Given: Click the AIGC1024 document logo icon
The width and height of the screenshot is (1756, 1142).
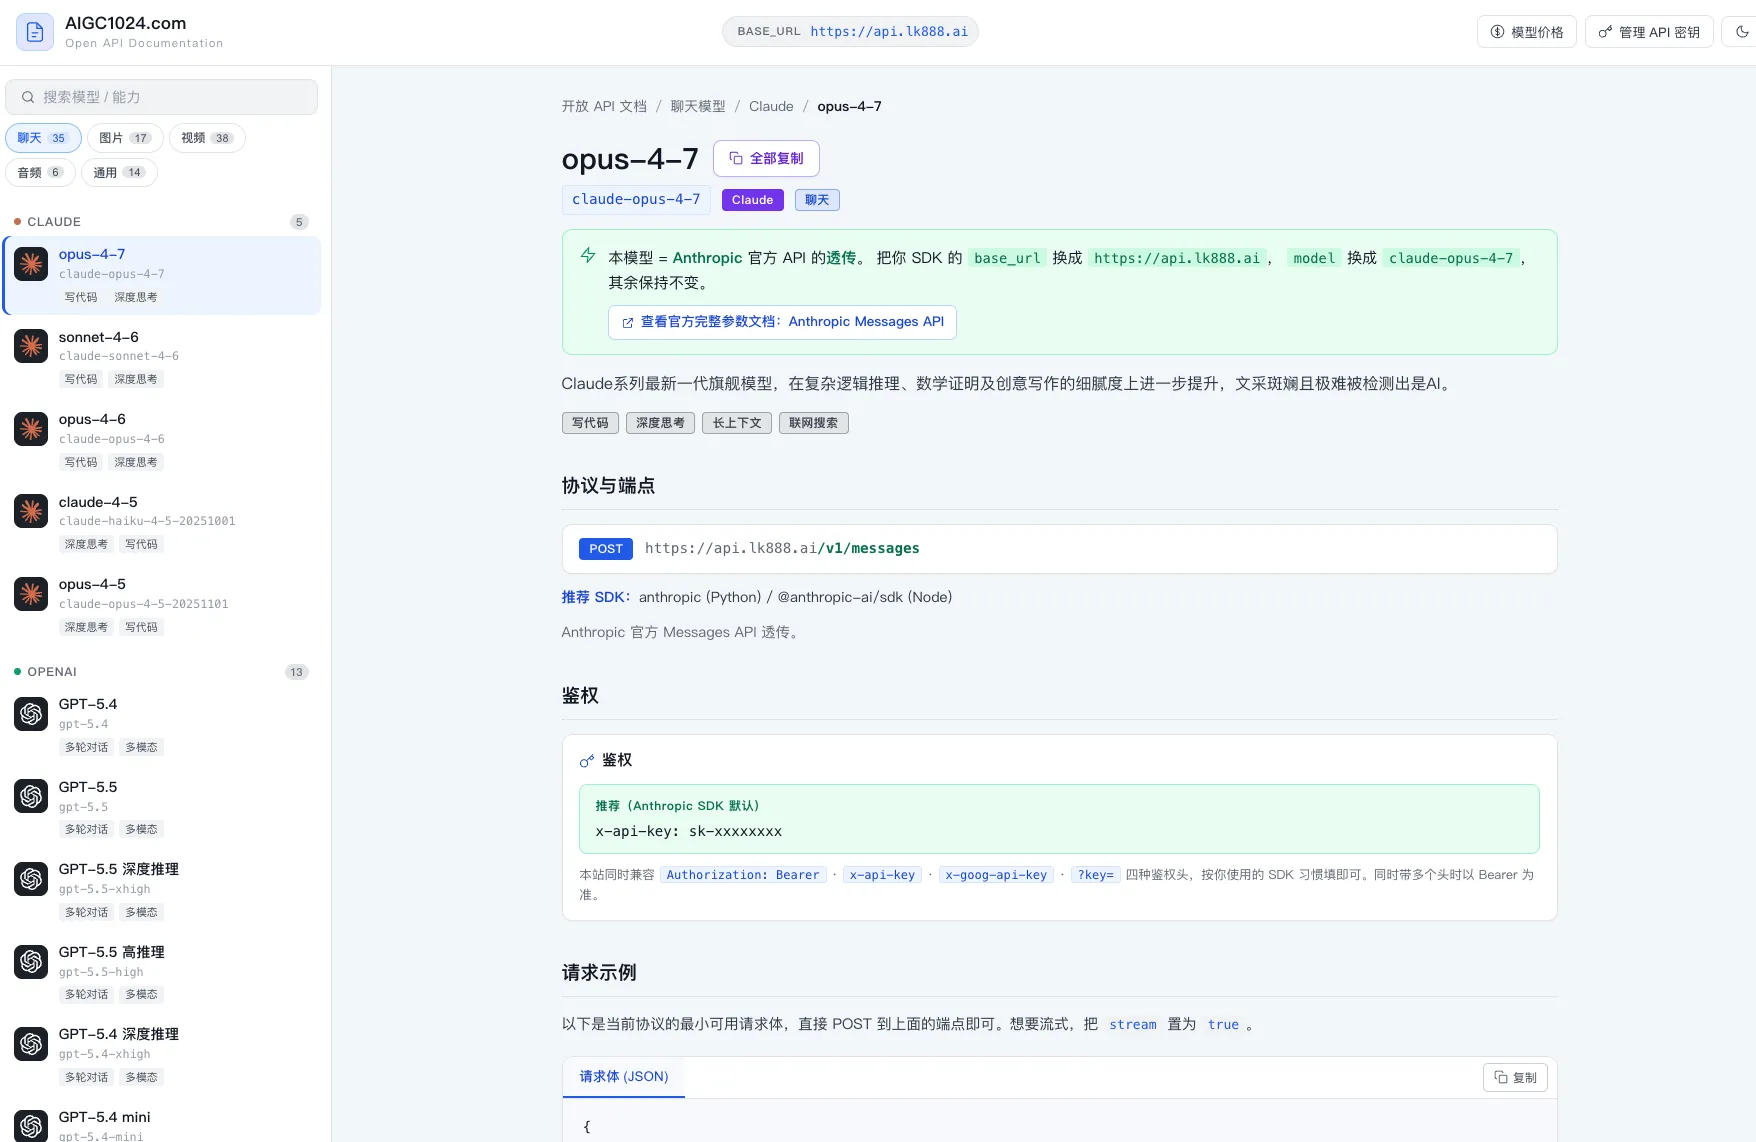Looking at the screenshot, I should pyautogui.click(x=34, y=32).
